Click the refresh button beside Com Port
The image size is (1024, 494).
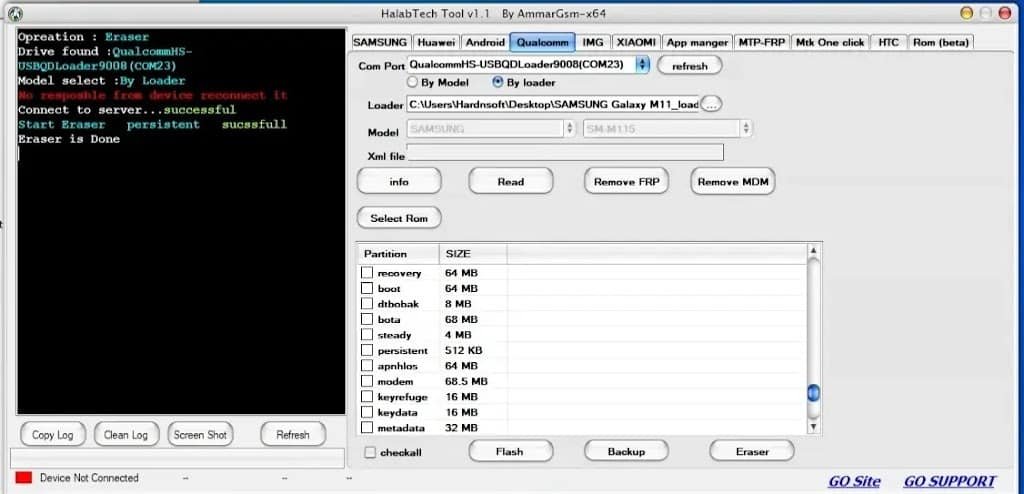690,65
